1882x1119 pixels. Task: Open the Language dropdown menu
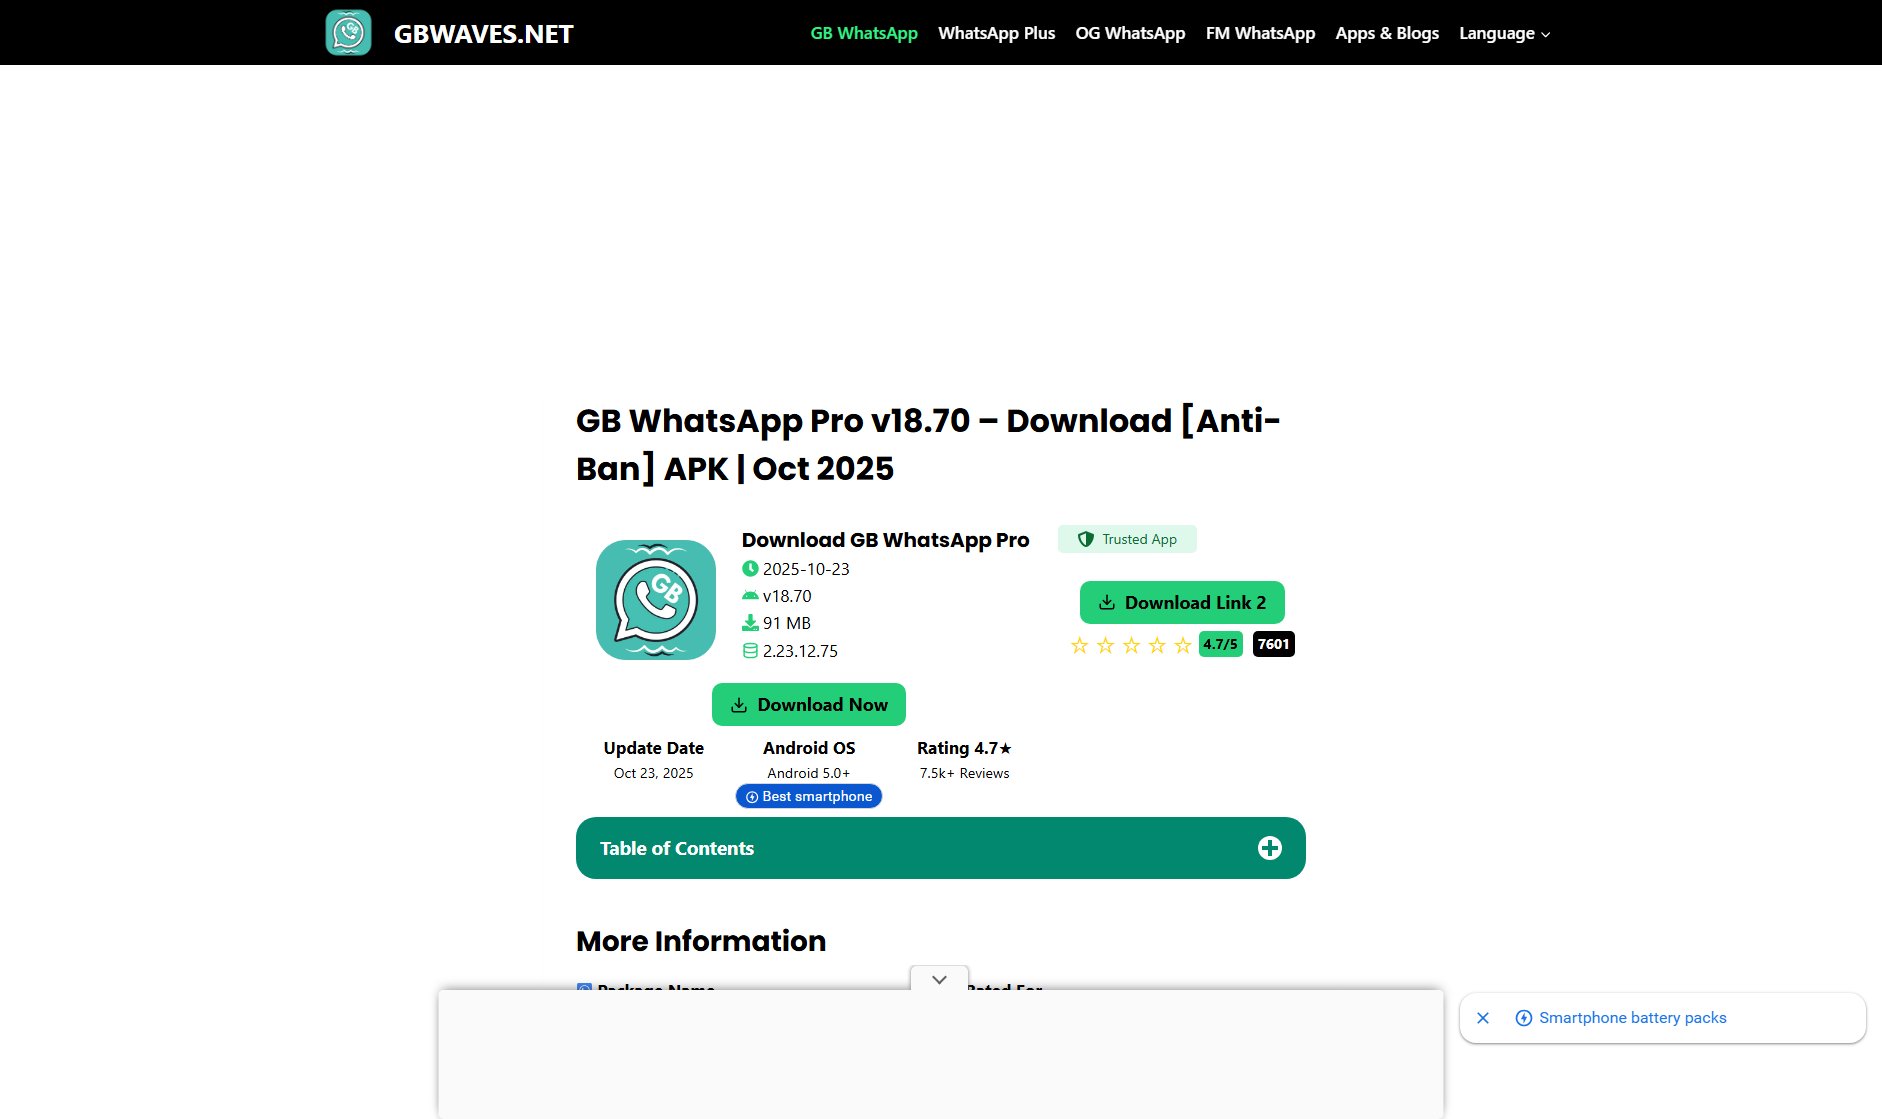pos(1504,33)
